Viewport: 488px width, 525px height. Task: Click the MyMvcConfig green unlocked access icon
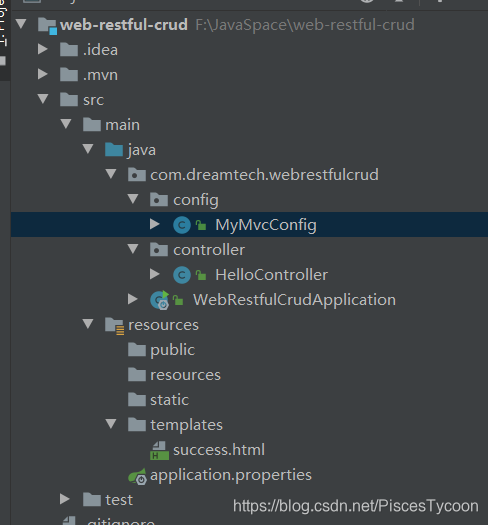pos(201,225)
